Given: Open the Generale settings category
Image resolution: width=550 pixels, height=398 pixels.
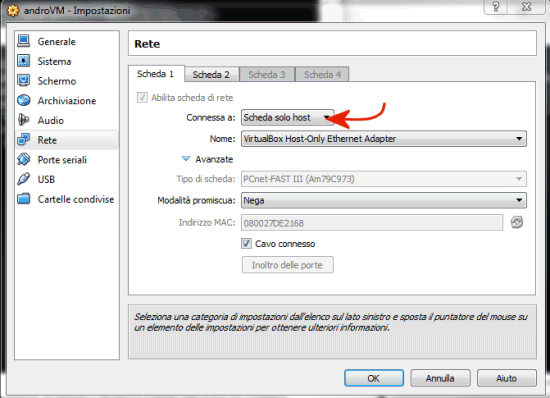Looking at the screenshot, I should click(56, 42).
